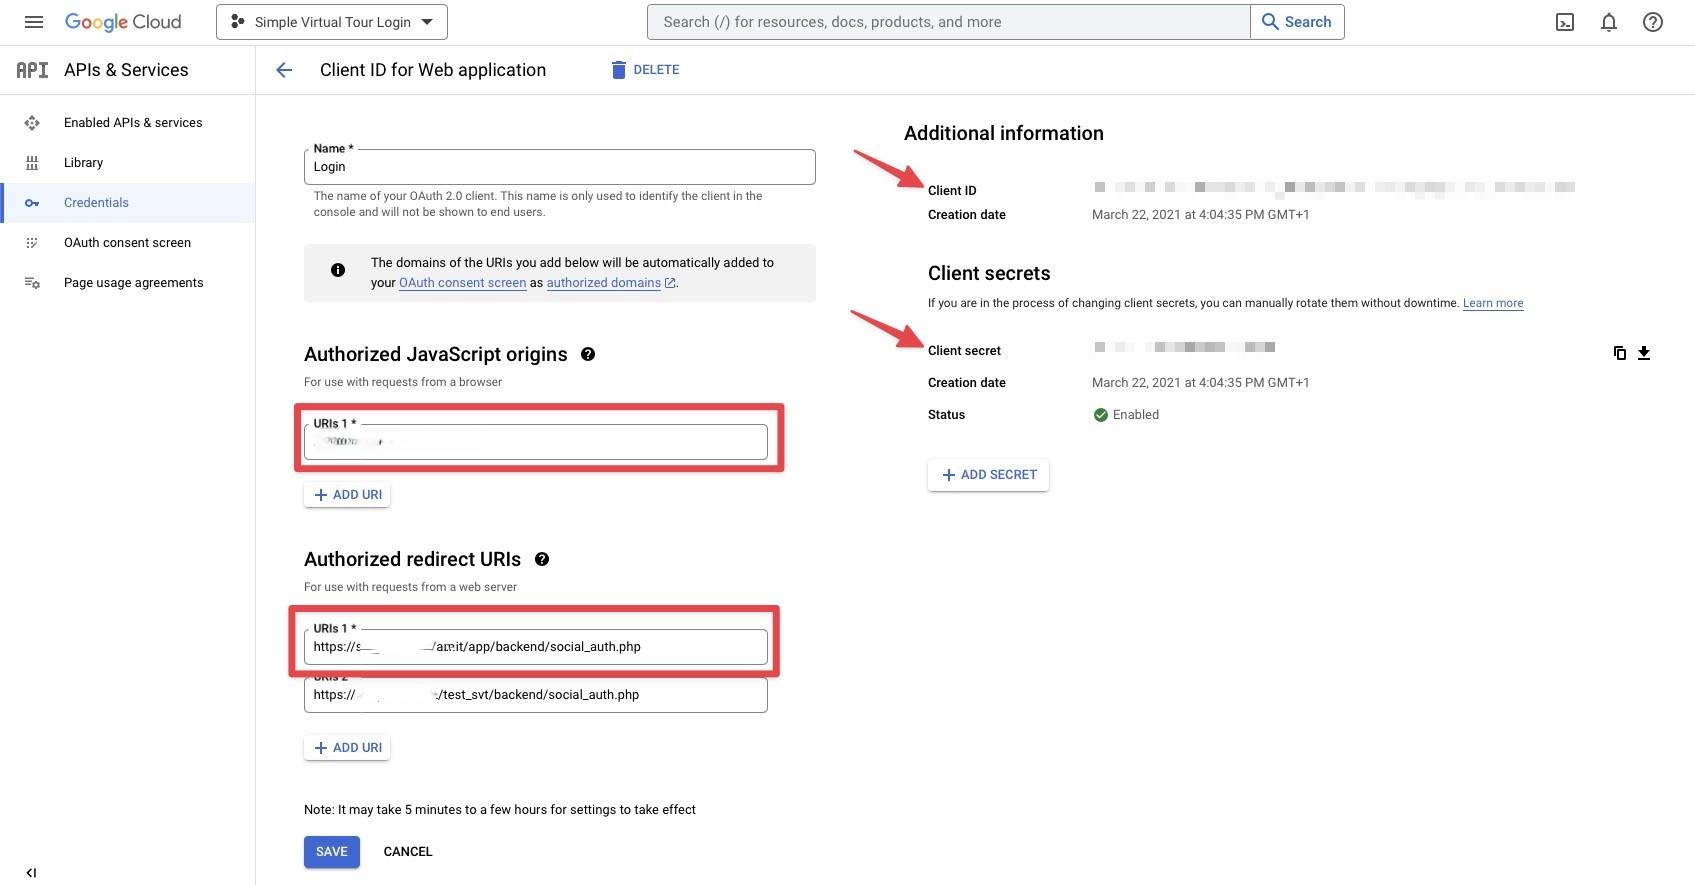Click the info icon in the notice box
Image resolution: width=1695 pixels, height=885 pixels.
[338, 270]
